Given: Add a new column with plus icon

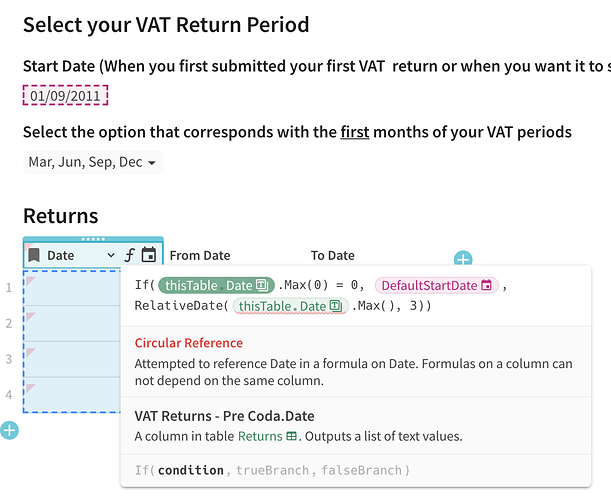Looking at the screenshot, I should click(463, 260).
